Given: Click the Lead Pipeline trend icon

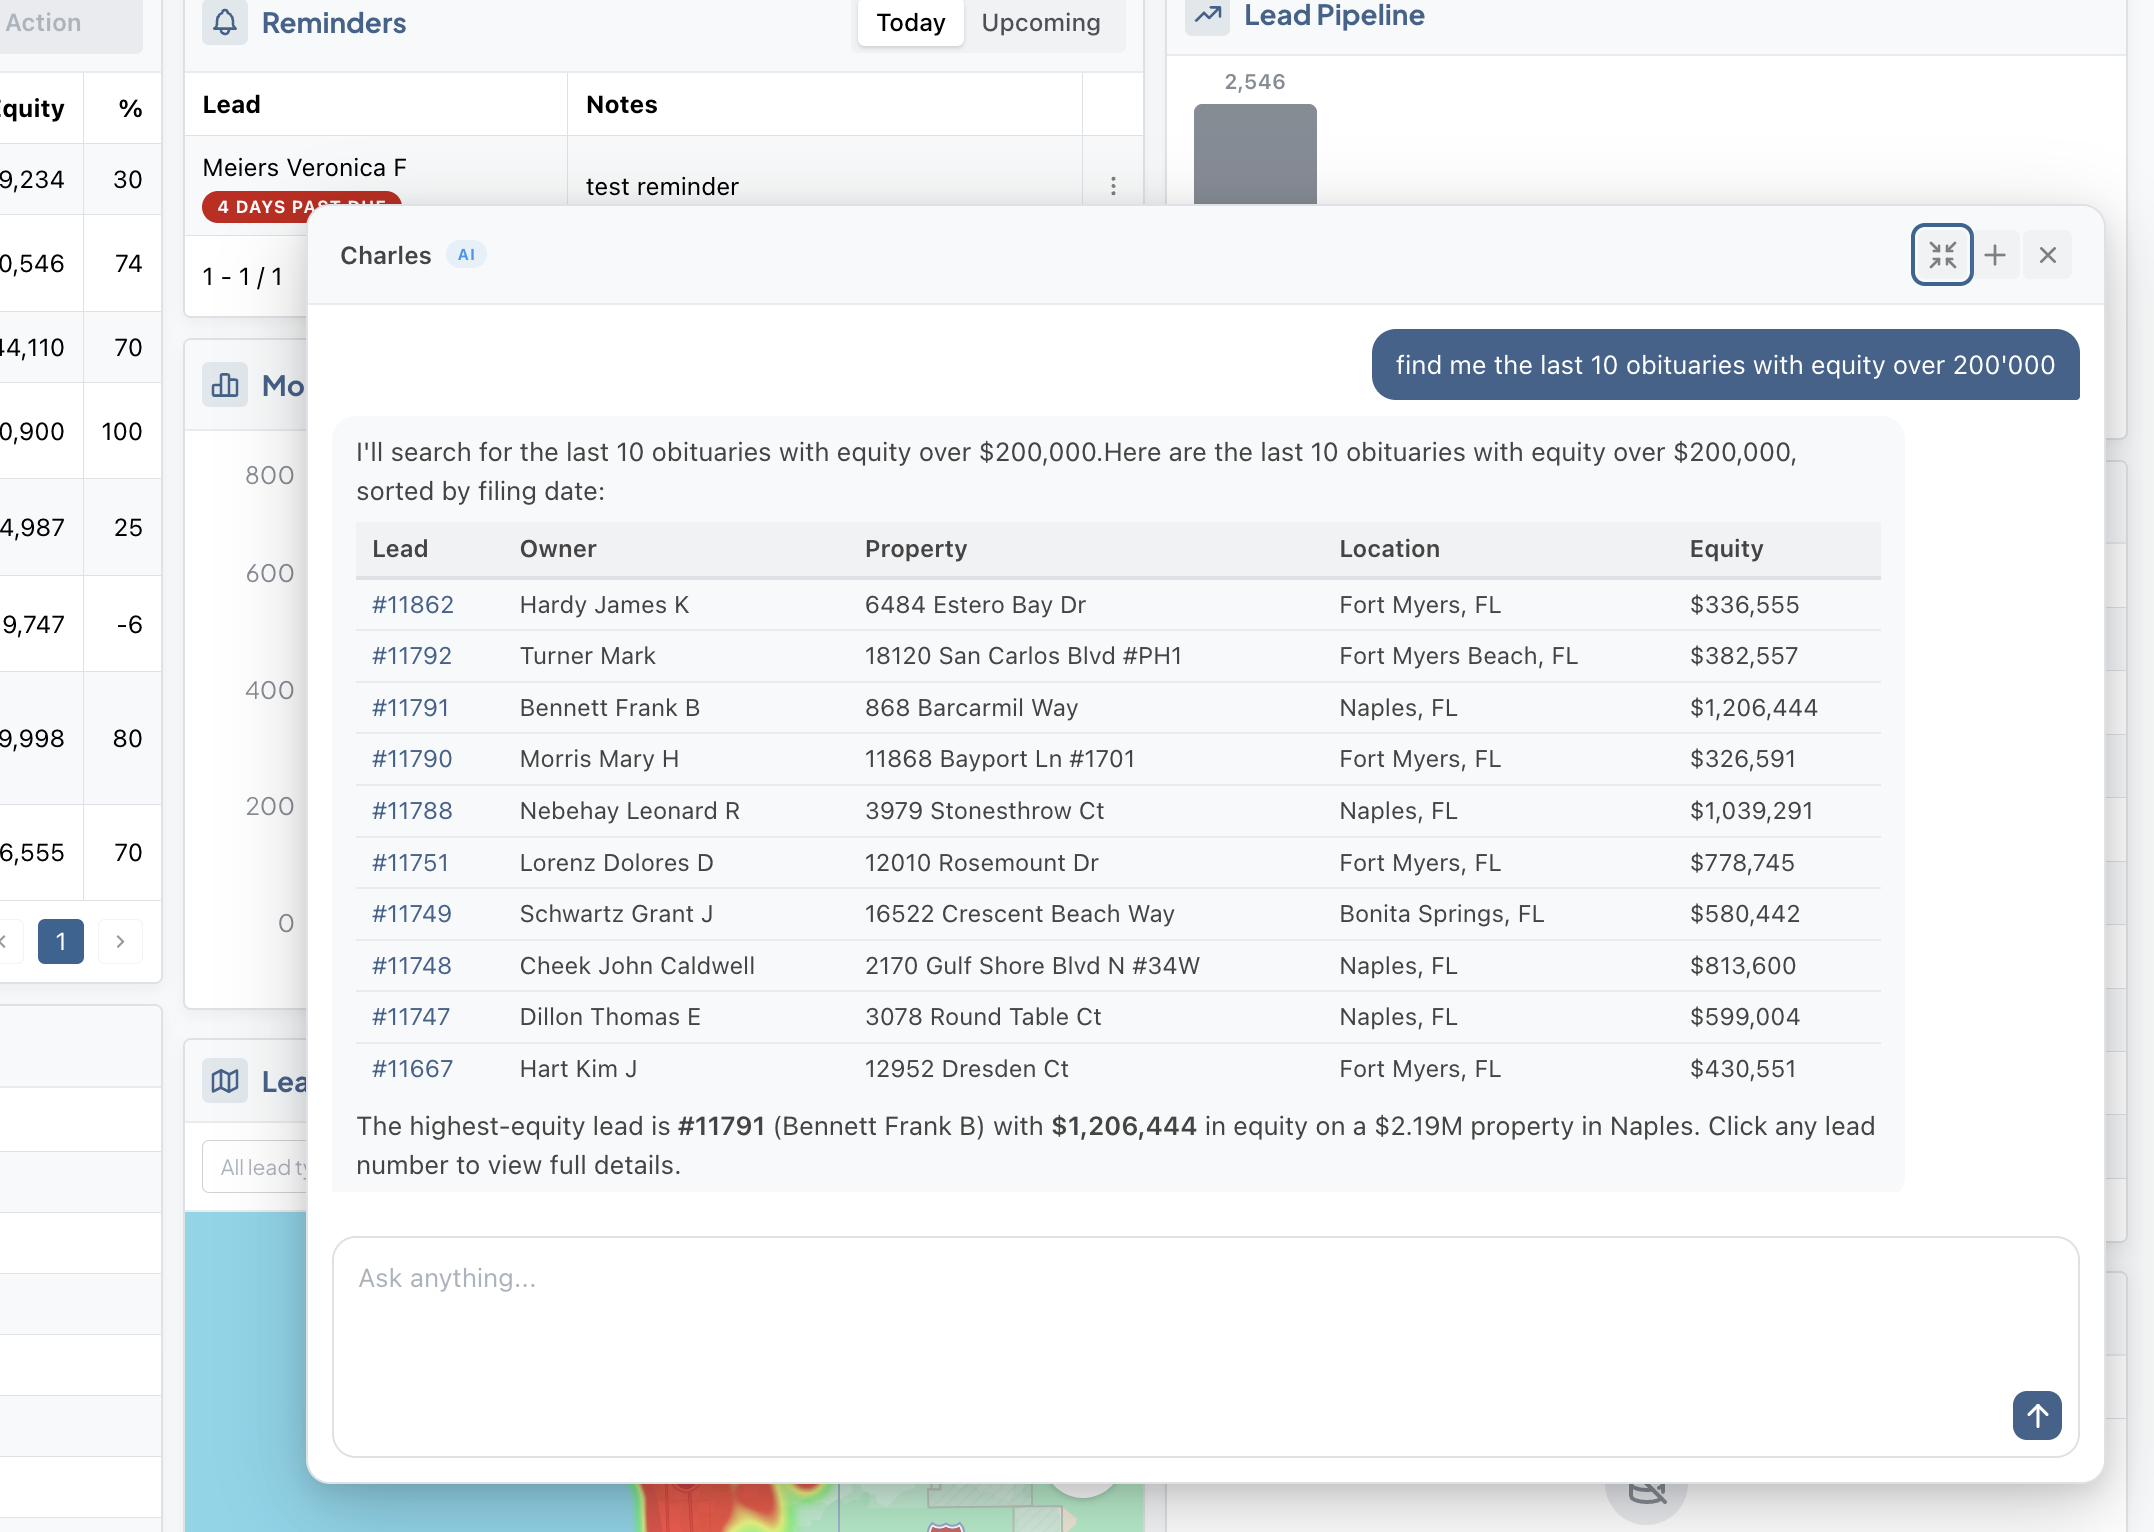Looking at the screenshot, I should click(x=1207, y=15).
